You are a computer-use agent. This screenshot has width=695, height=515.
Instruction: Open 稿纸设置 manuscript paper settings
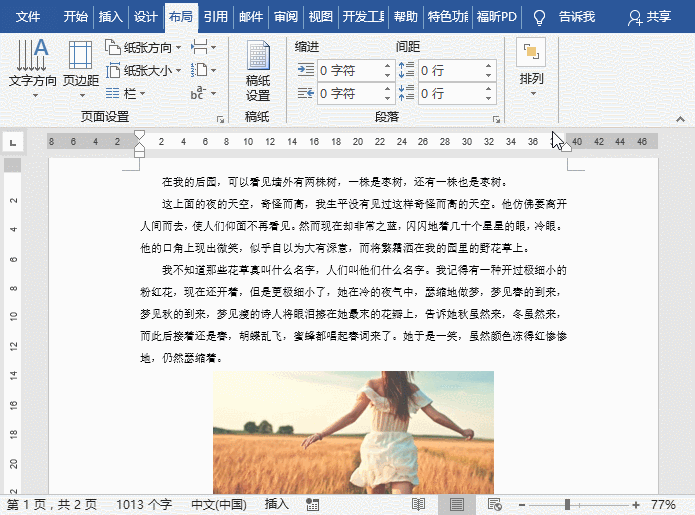click(258, 72)
